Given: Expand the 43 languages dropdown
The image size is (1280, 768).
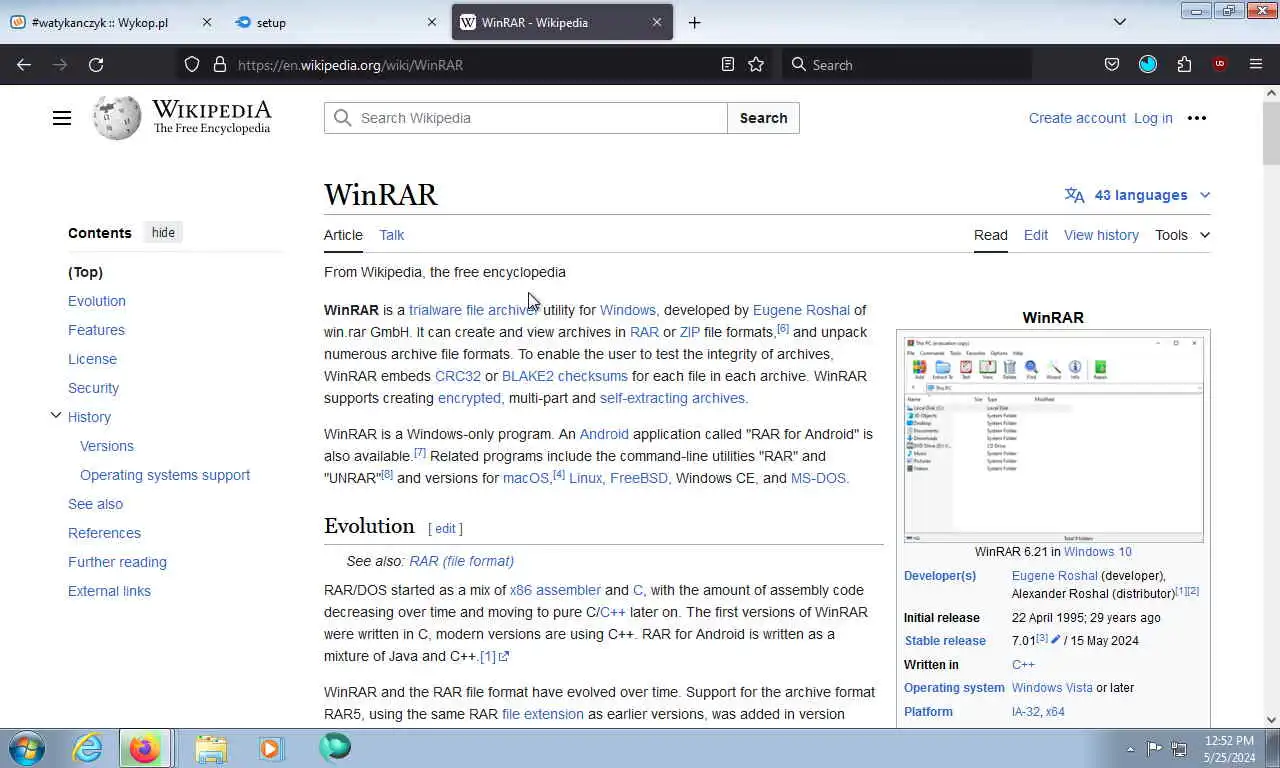Looking at the screenshot, I should tap(1138, 195).
